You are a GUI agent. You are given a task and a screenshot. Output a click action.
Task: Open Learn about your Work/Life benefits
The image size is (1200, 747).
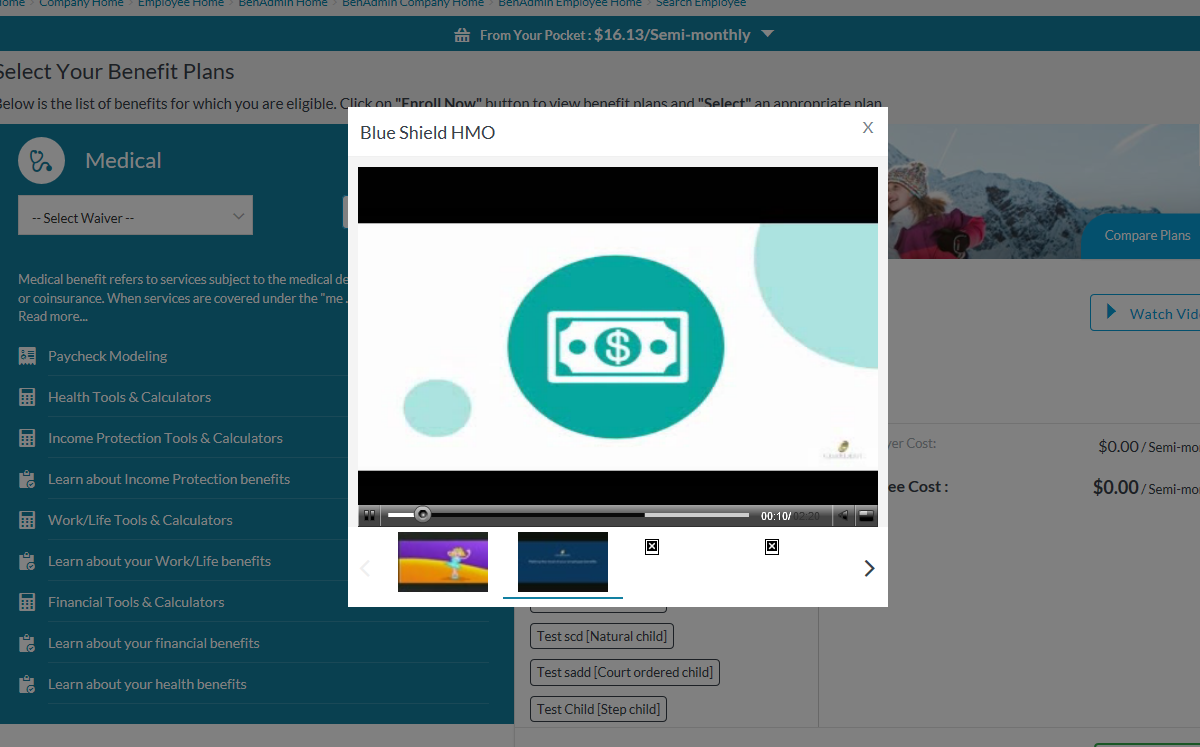pyautogui.click(x=159, y=561)
